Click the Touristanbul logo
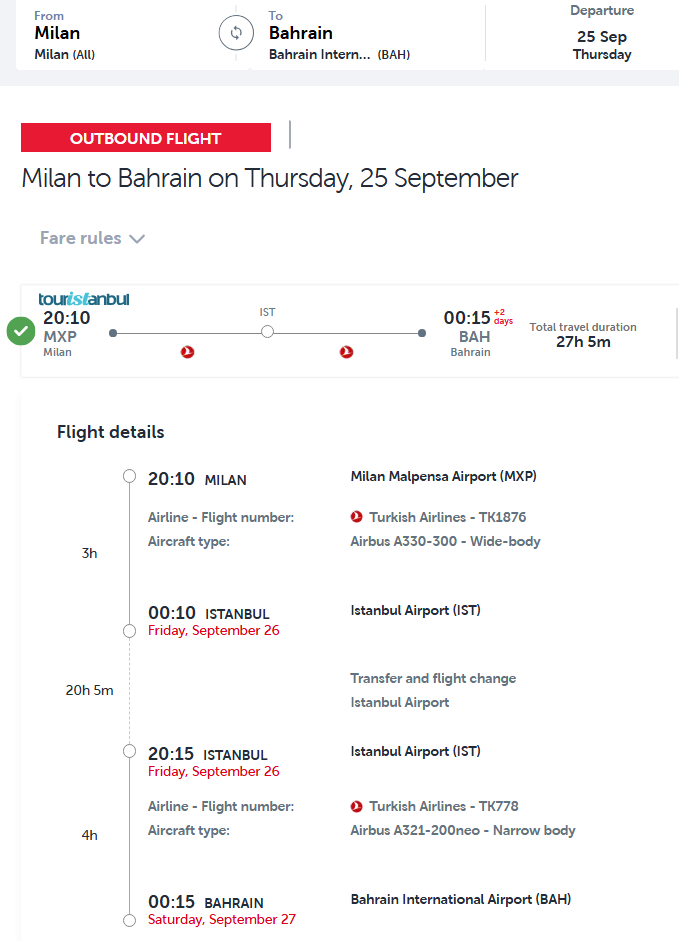This screenshot has width=679, height=941. point(84,299)
